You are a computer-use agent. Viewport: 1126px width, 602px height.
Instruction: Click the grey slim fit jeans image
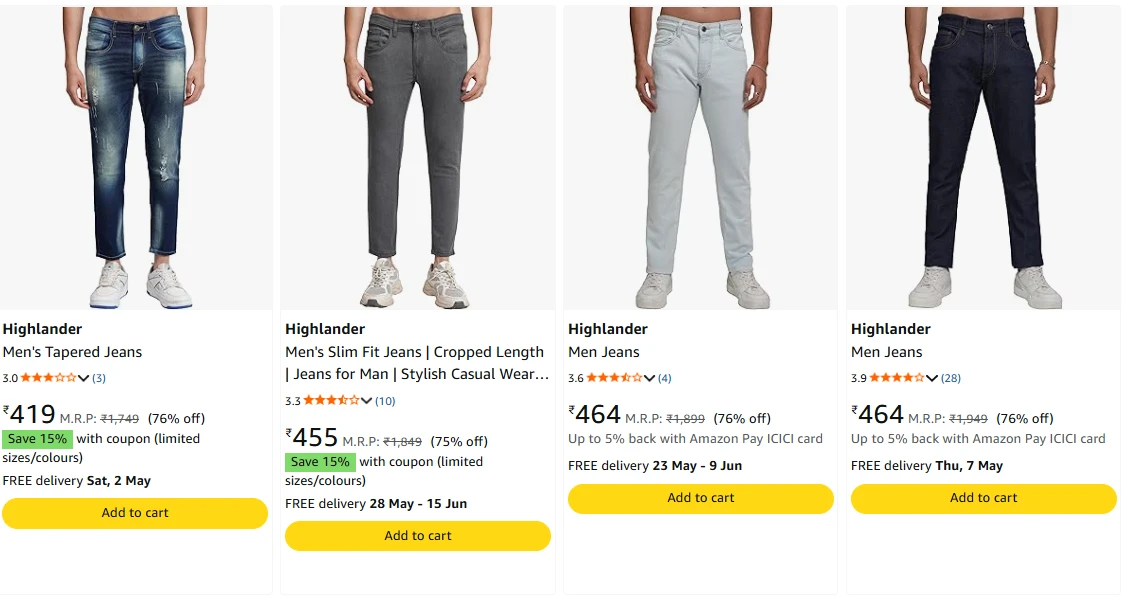coord(417,157)
